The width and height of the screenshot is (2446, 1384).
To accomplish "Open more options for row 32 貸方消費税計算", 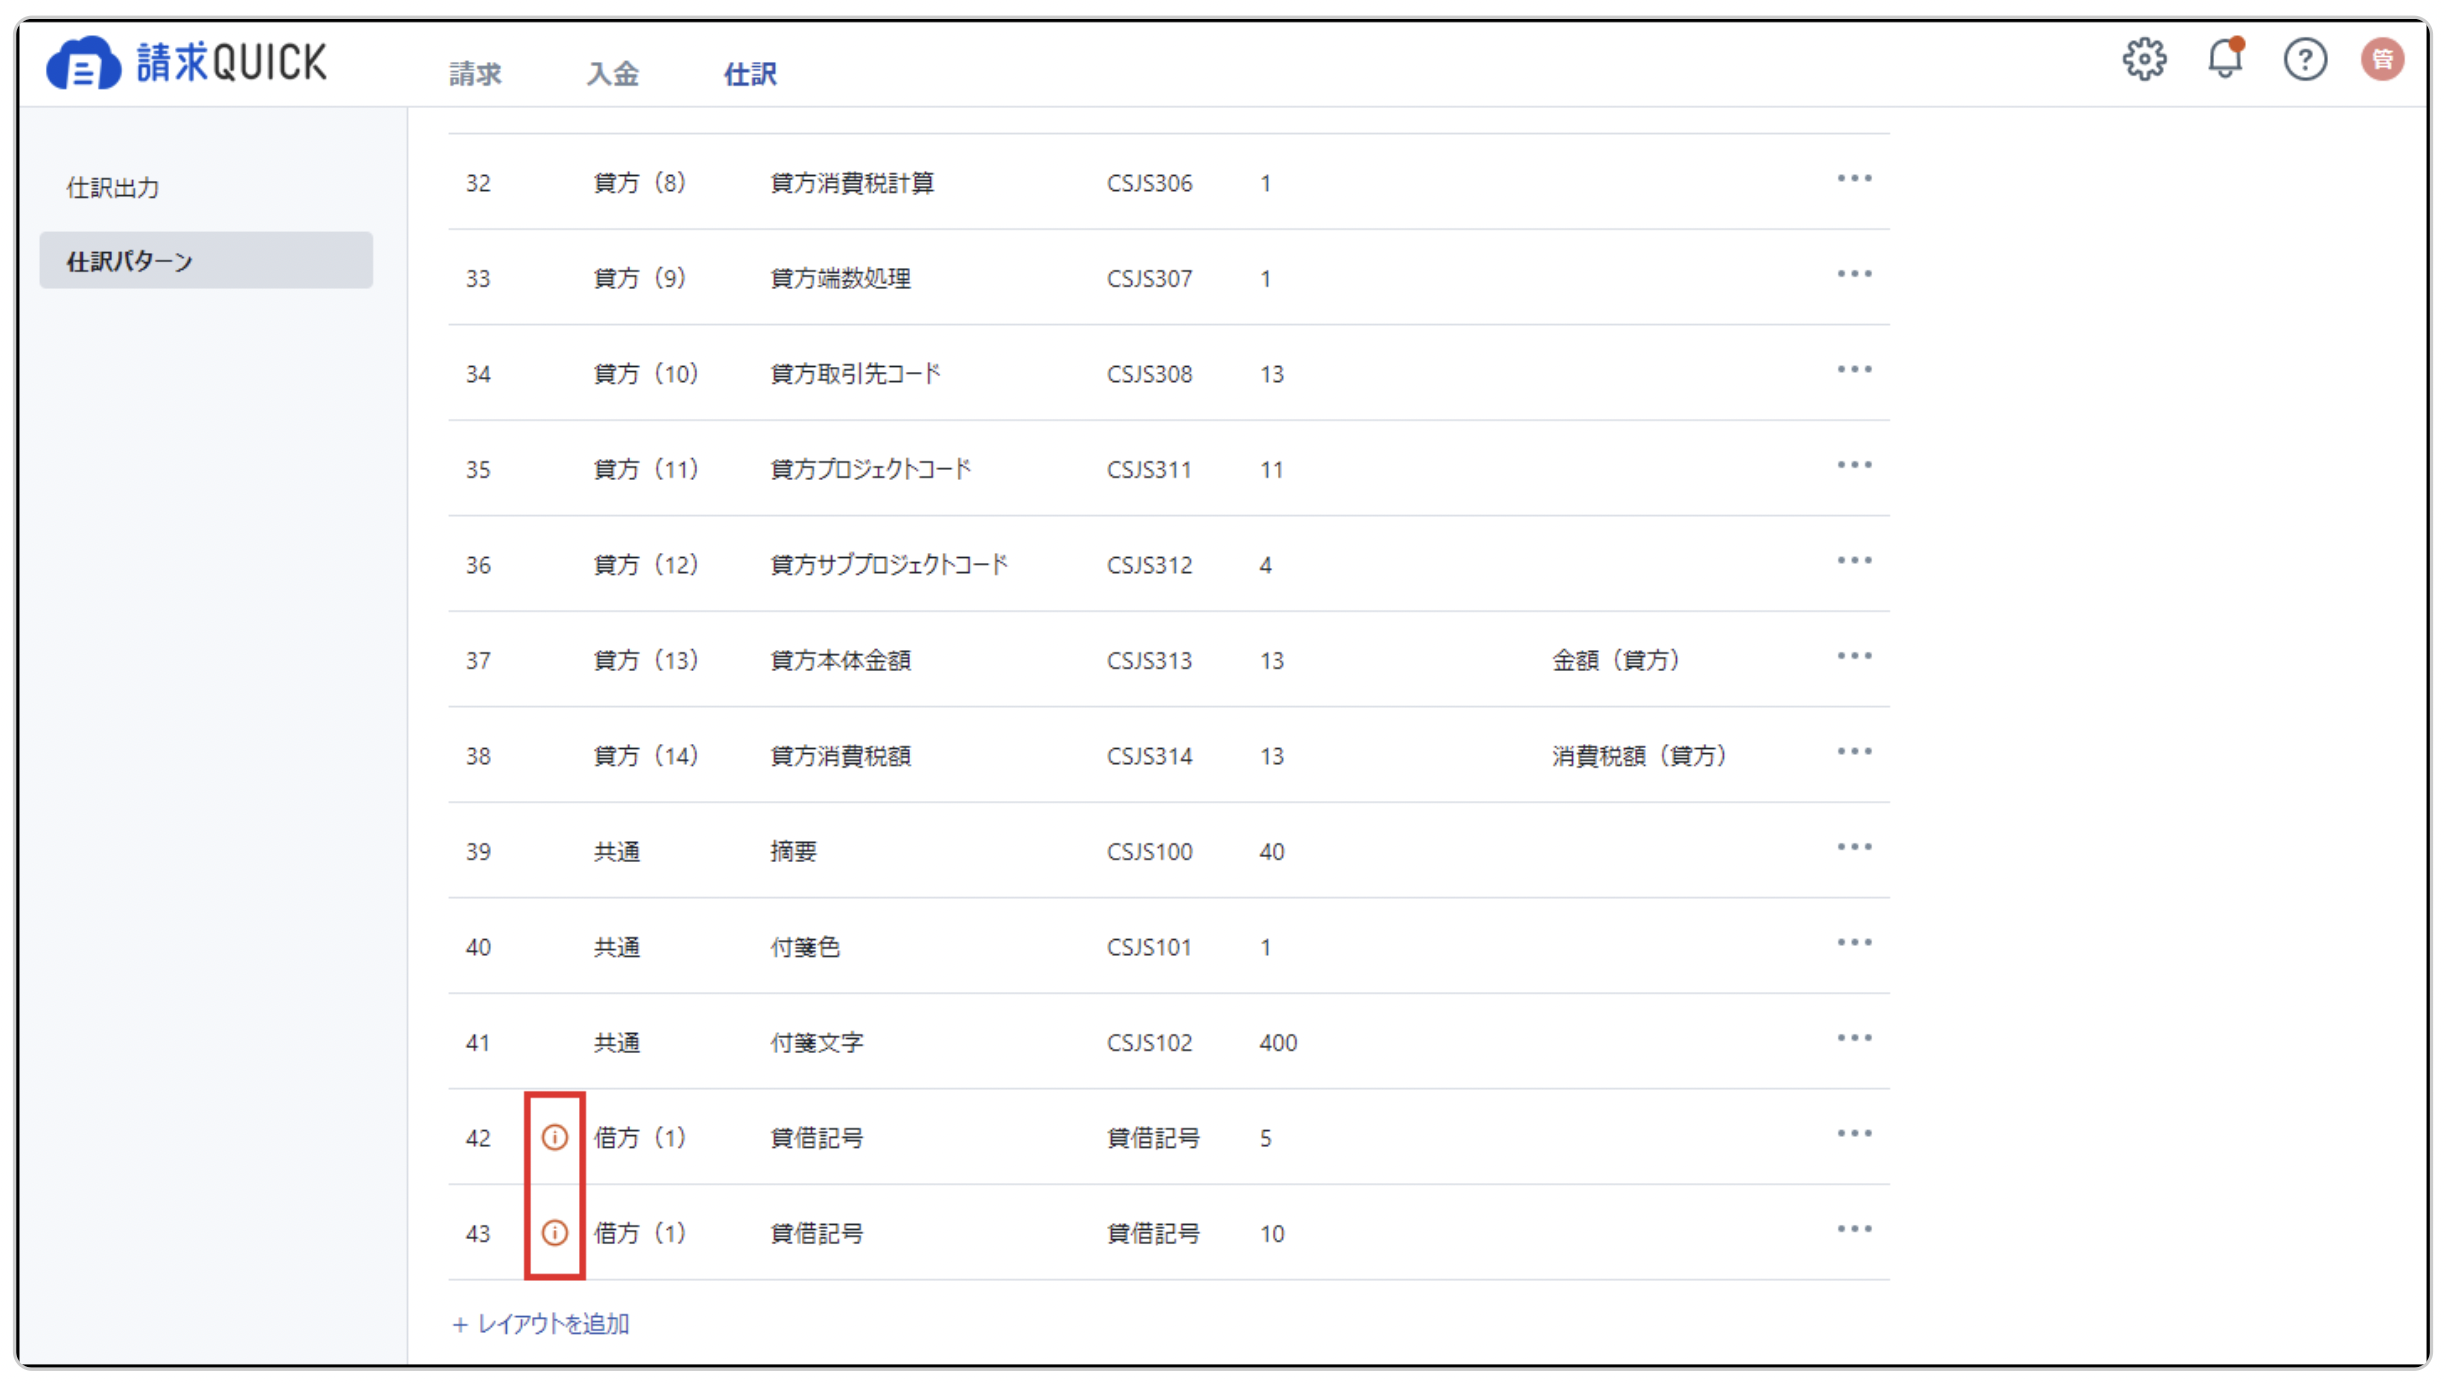I will tap(1853, 179).
